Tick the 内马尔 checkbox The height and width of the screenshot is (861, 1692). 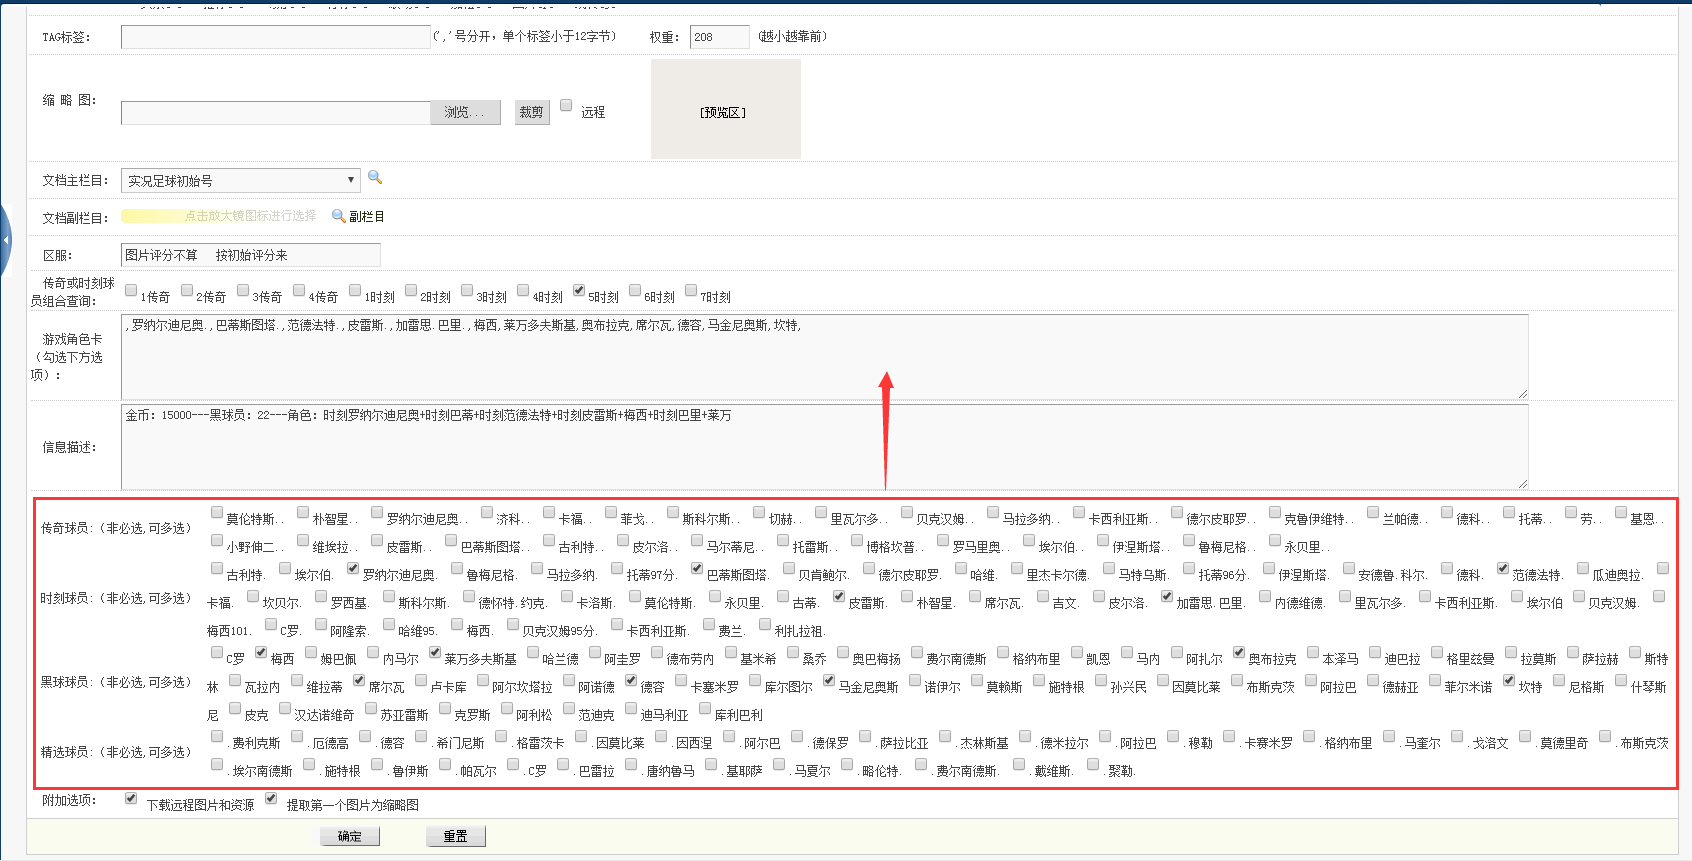[373, 652]
